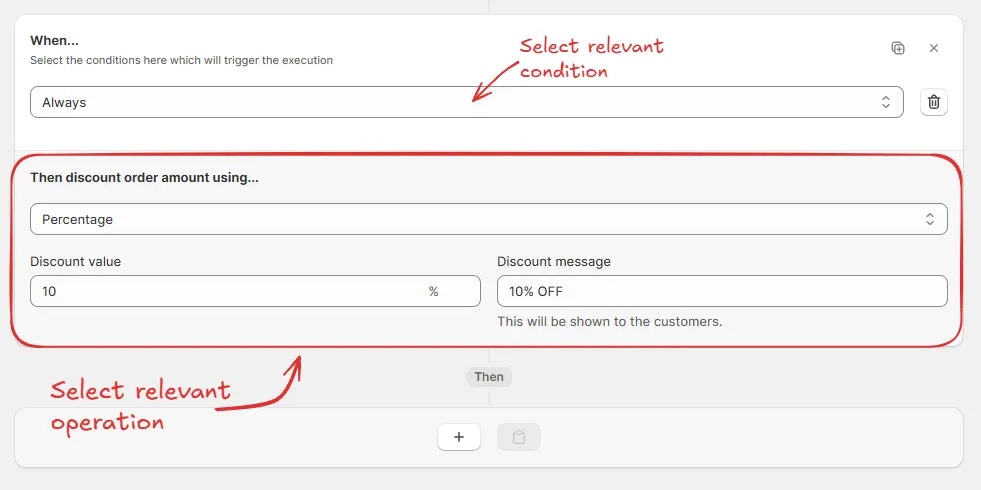Open the Always condition dropdown

point(467,102)
